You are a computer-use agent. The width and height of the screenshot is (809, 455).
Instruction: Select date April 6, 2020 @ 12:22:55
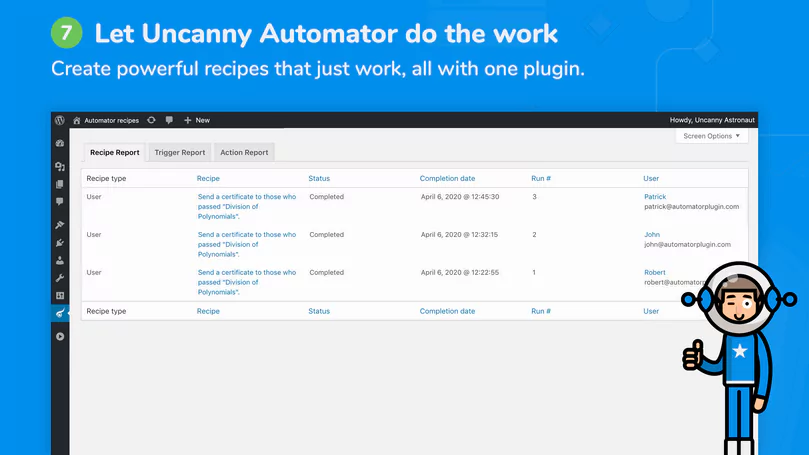(460, 272)
